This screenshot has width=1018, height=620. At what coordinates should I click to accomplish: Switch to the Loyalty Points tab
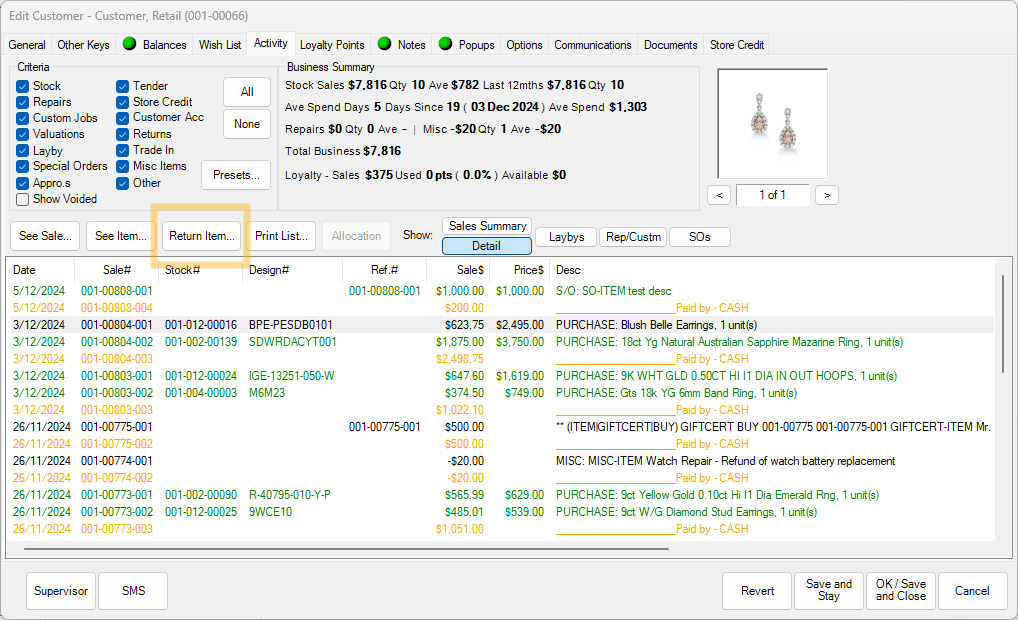point(332,45)
